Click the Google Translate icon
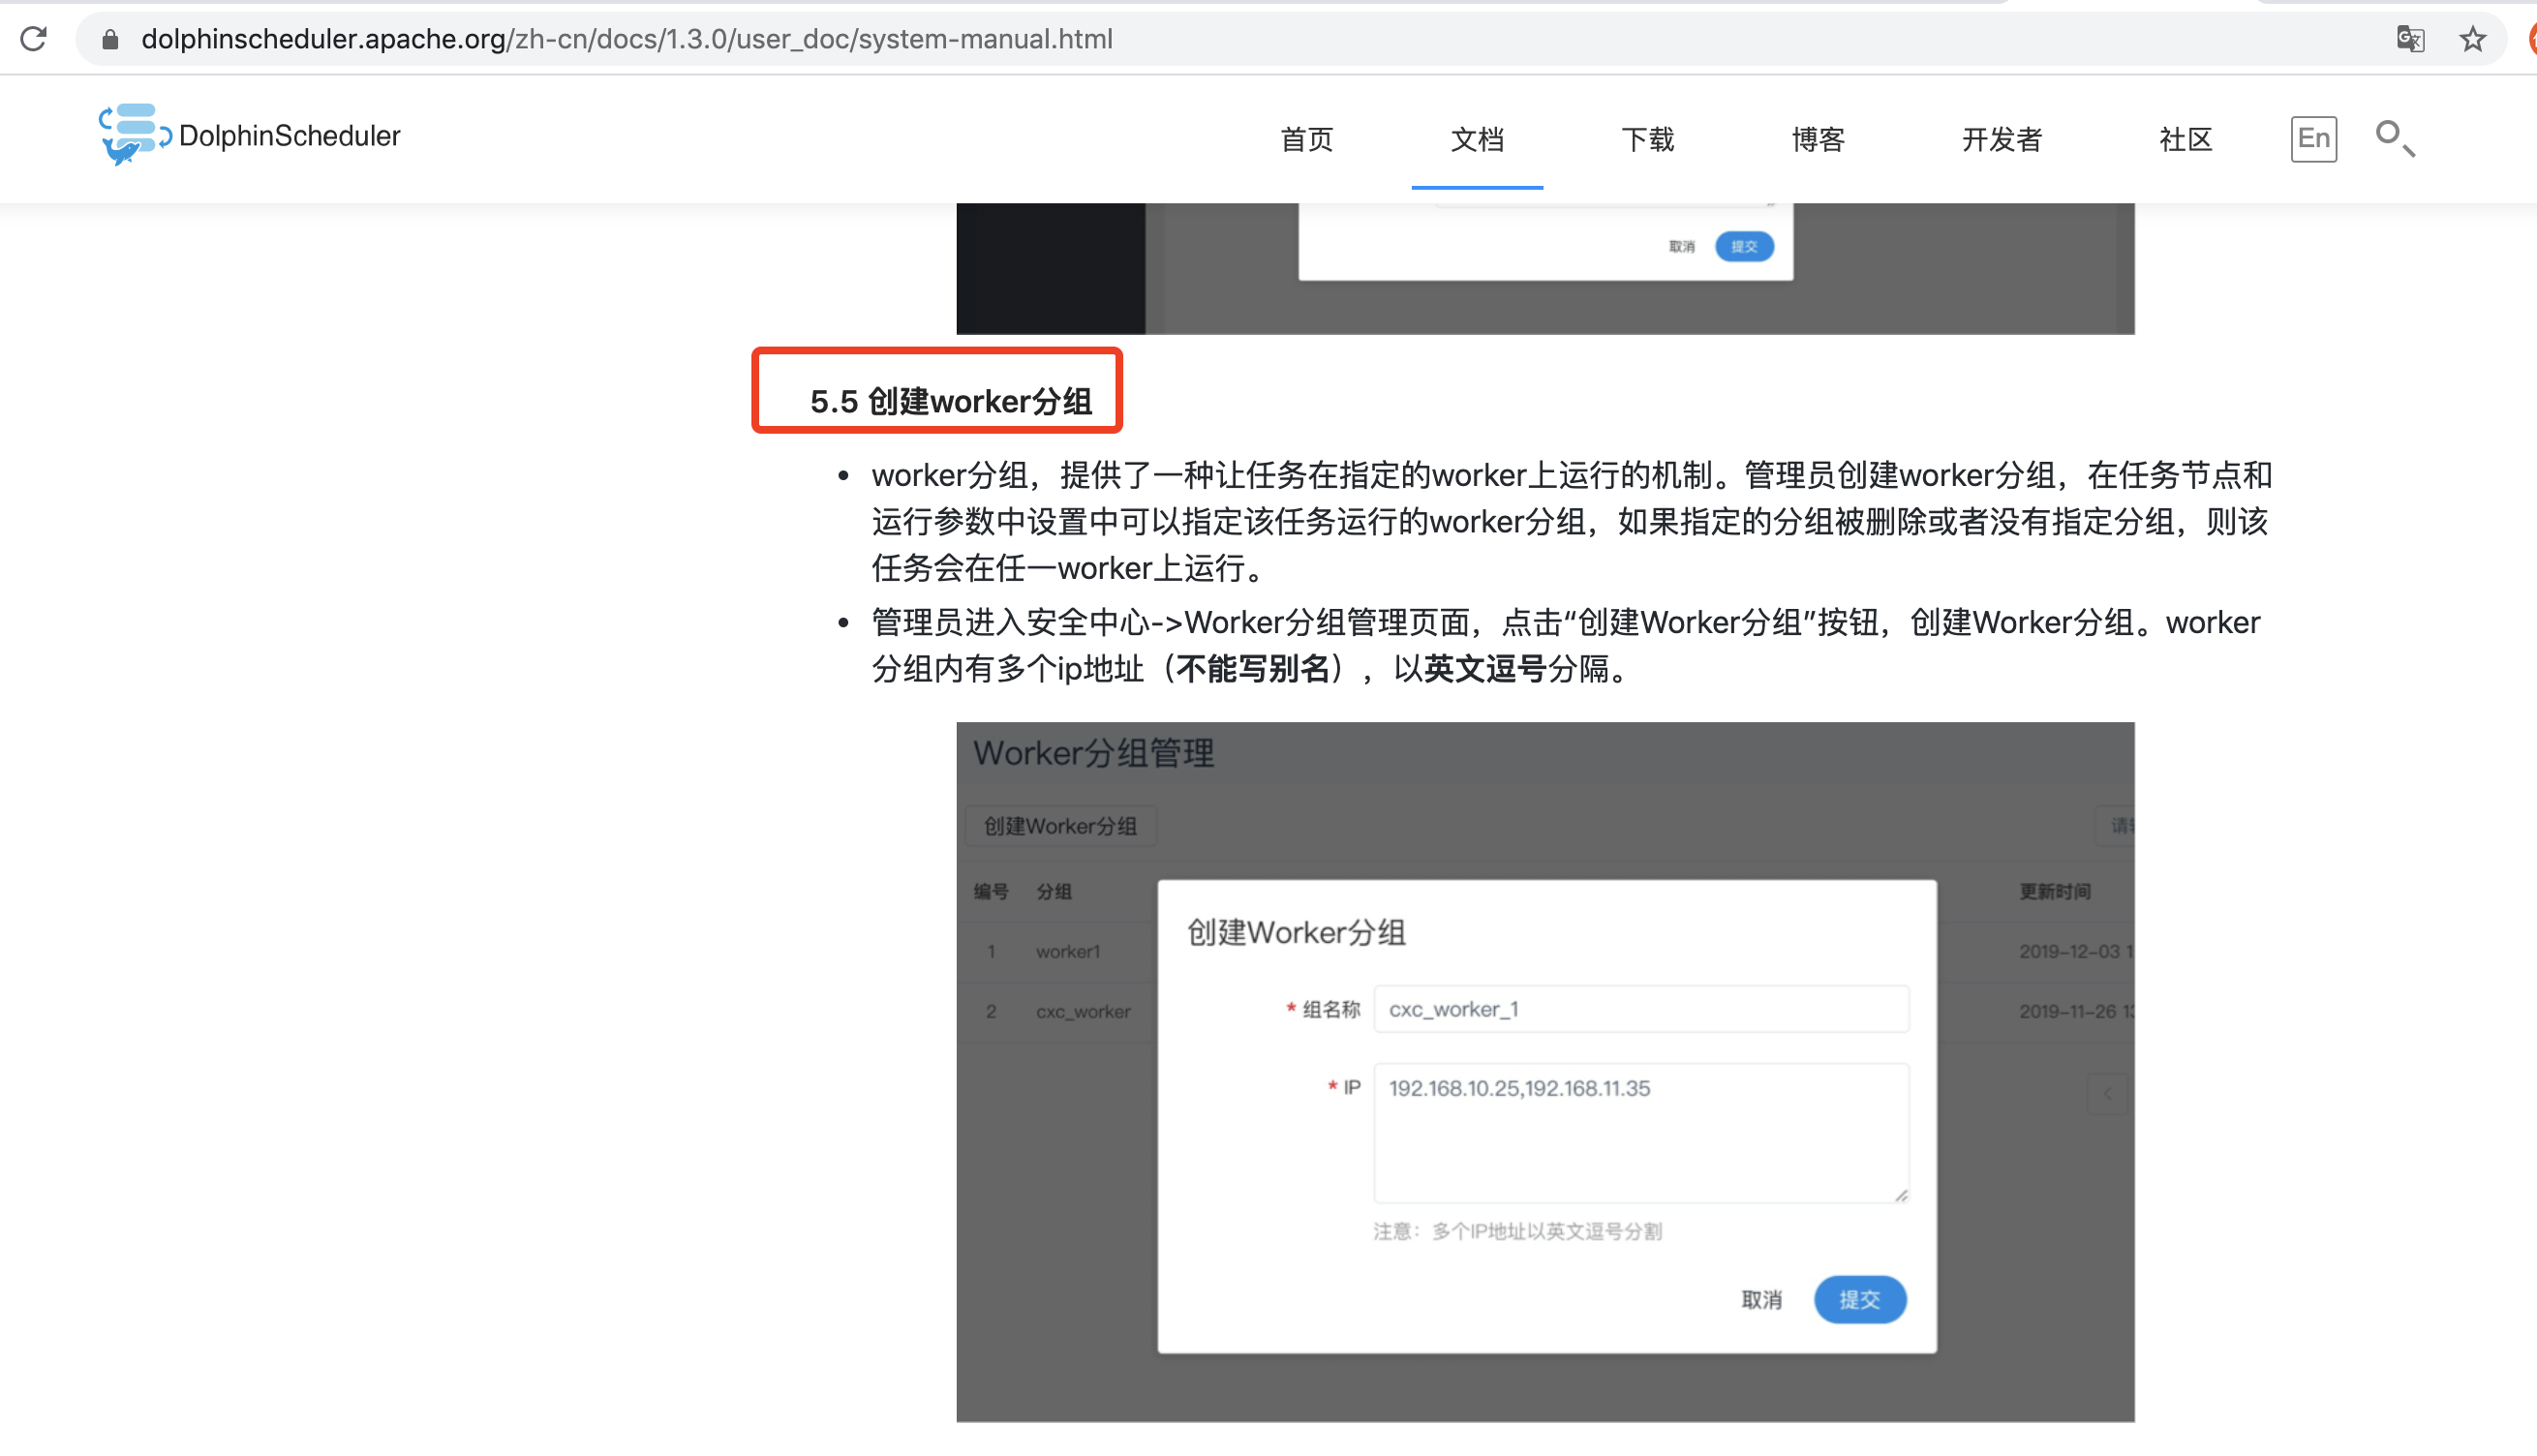 click(2410, 39)
